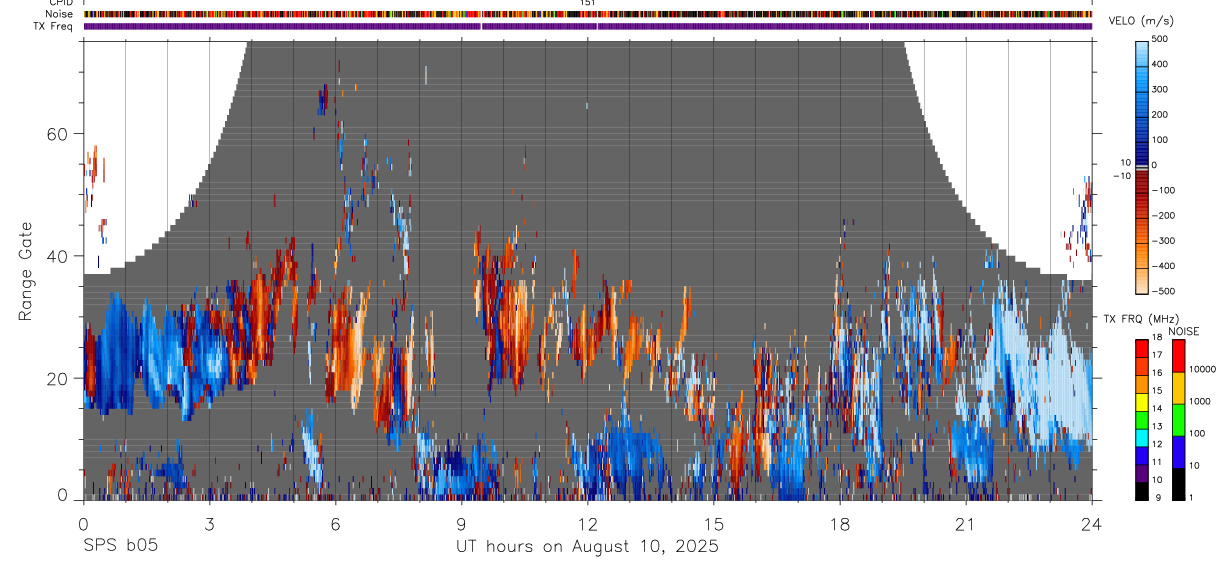The width and height of the screenshot is (1228, 567).
Task: Click velocity scale label '400'
Action: (x=1160, y=64)
